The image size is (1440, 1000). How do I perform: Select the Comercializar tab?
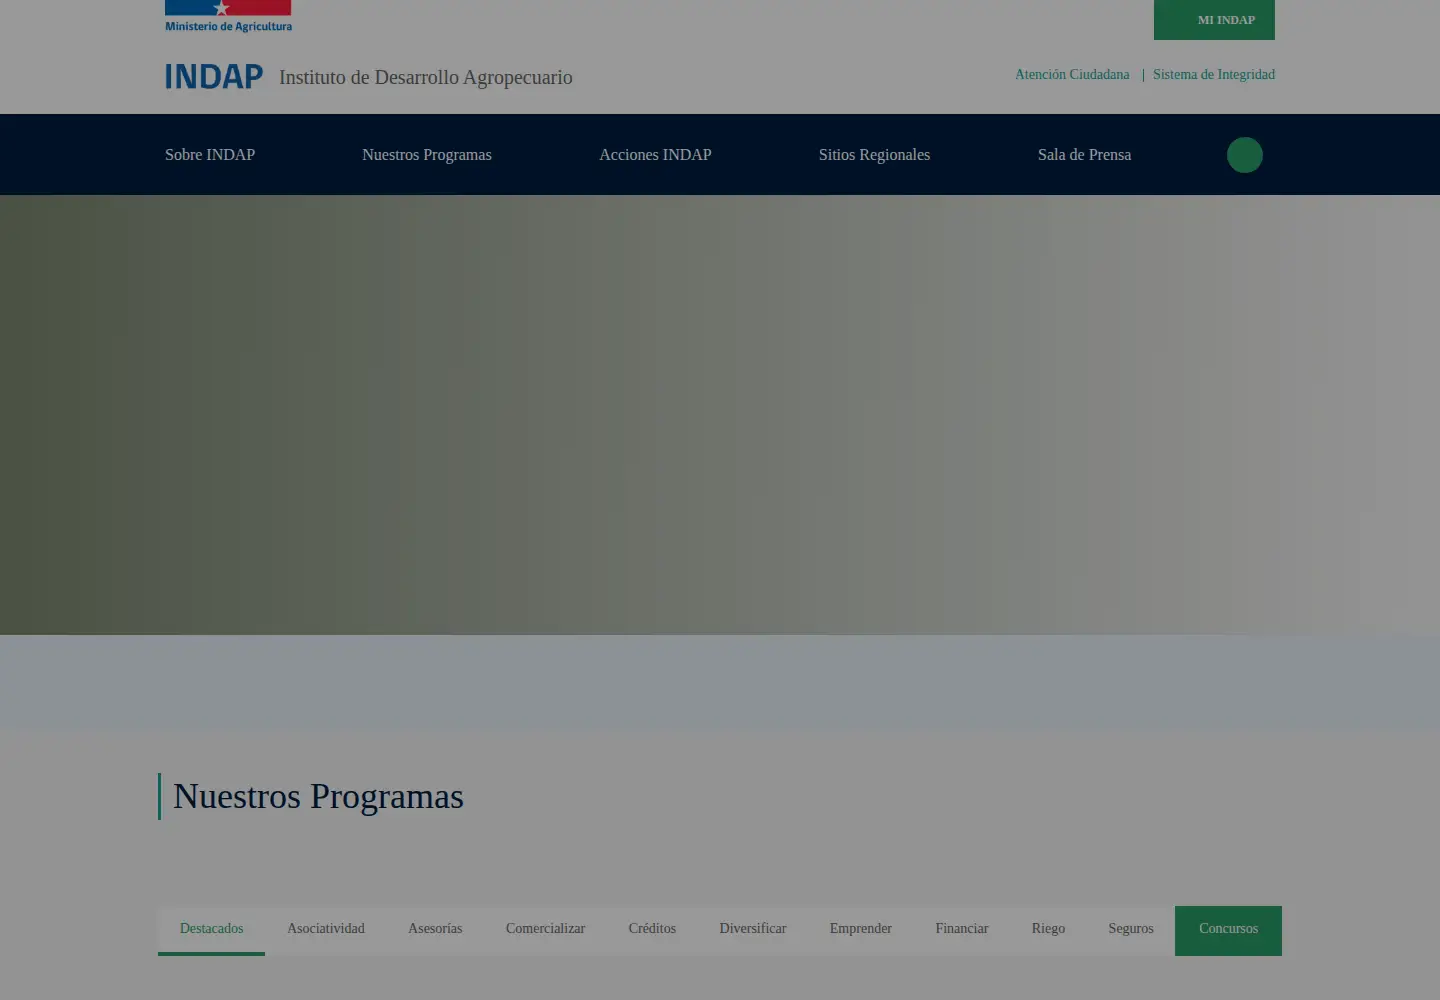click(x=545, y=930)
